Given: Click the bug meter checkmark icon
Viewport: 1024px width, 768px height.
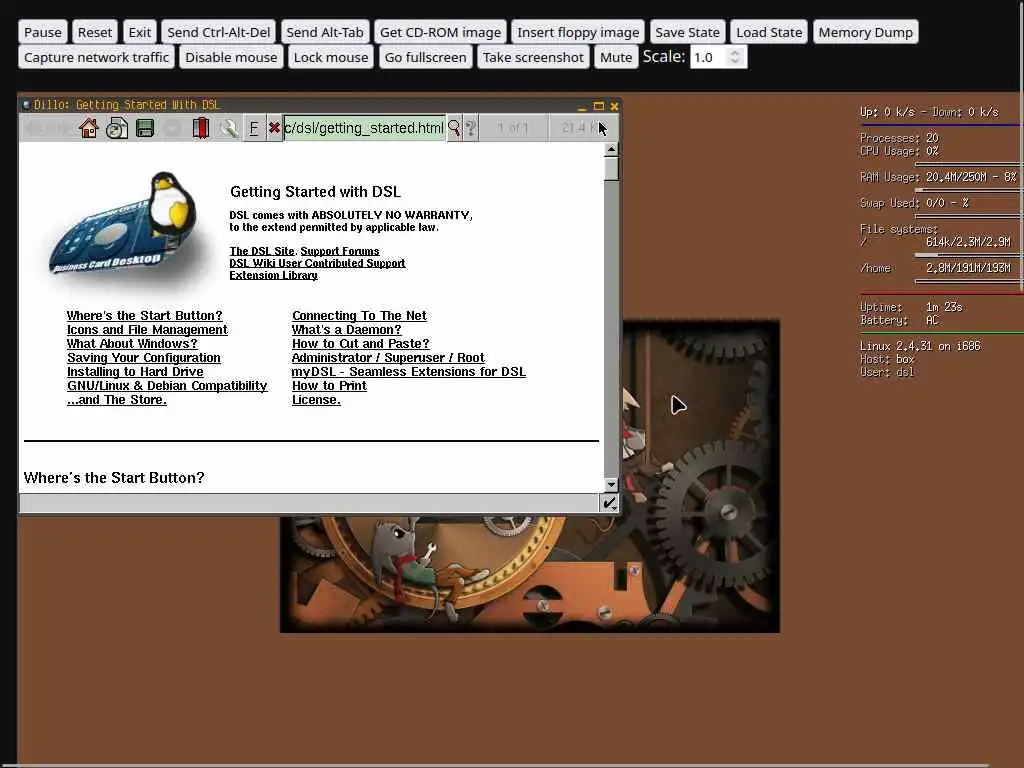Looking at the screenshot, I should coord(609,503).
